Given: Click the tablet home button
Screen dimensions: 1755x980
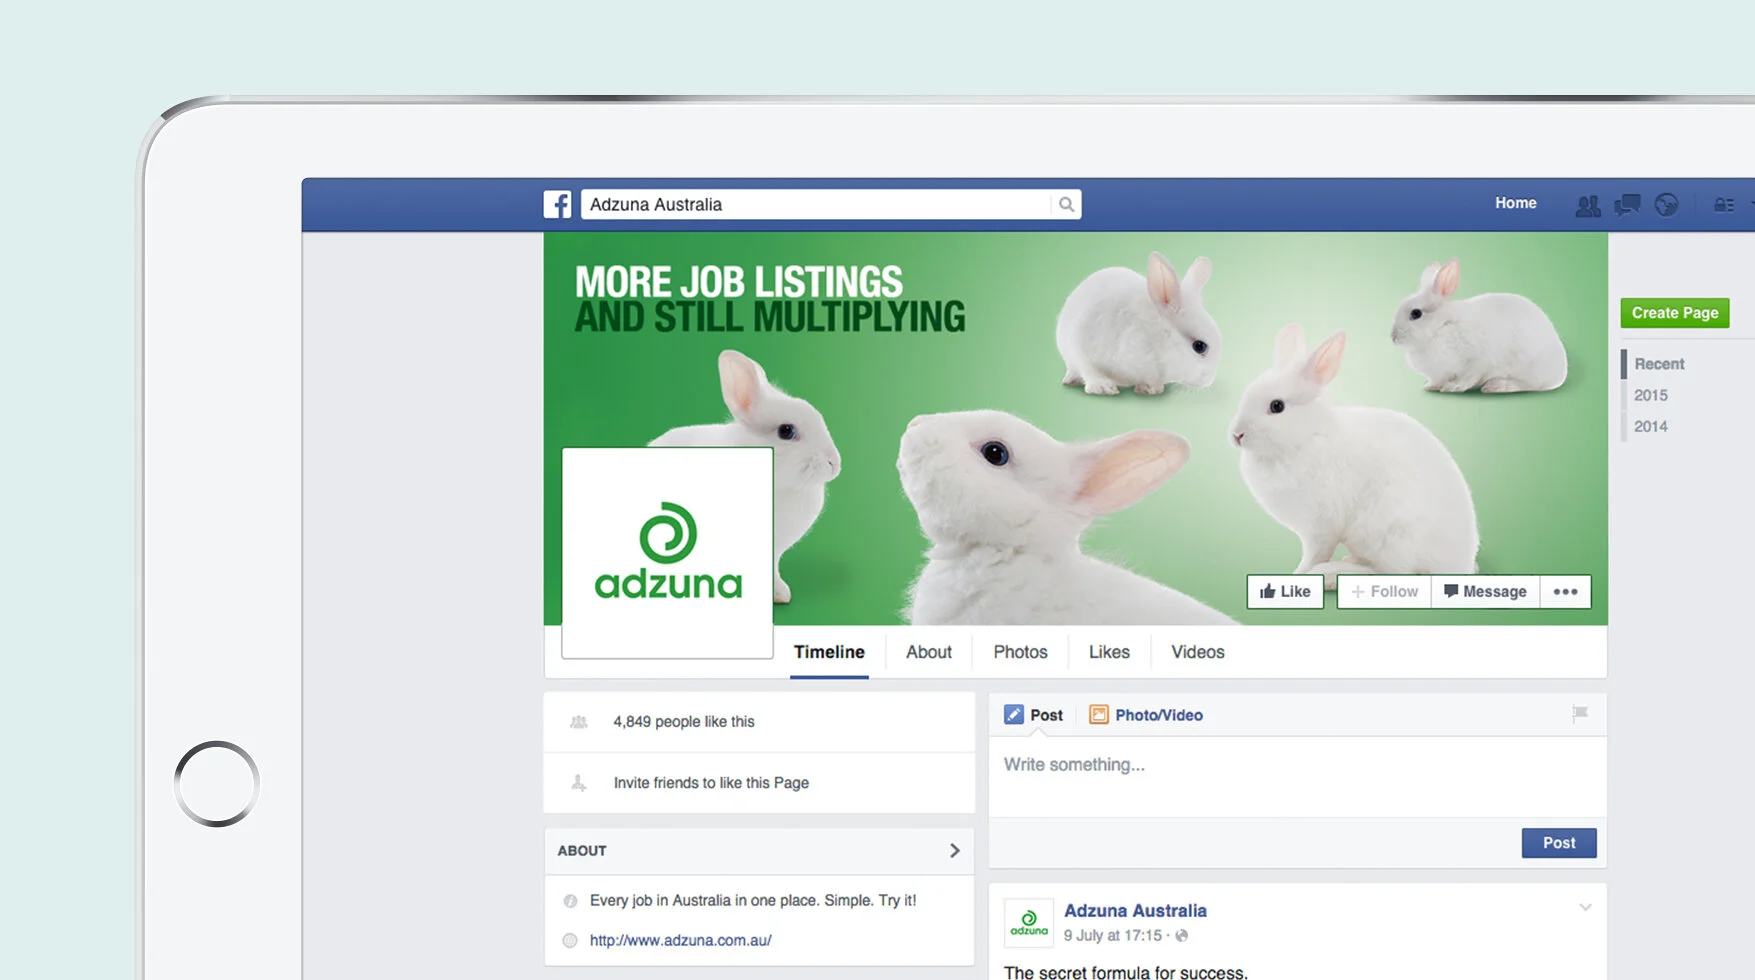Looking at the screenshot, I should [217, 784].
